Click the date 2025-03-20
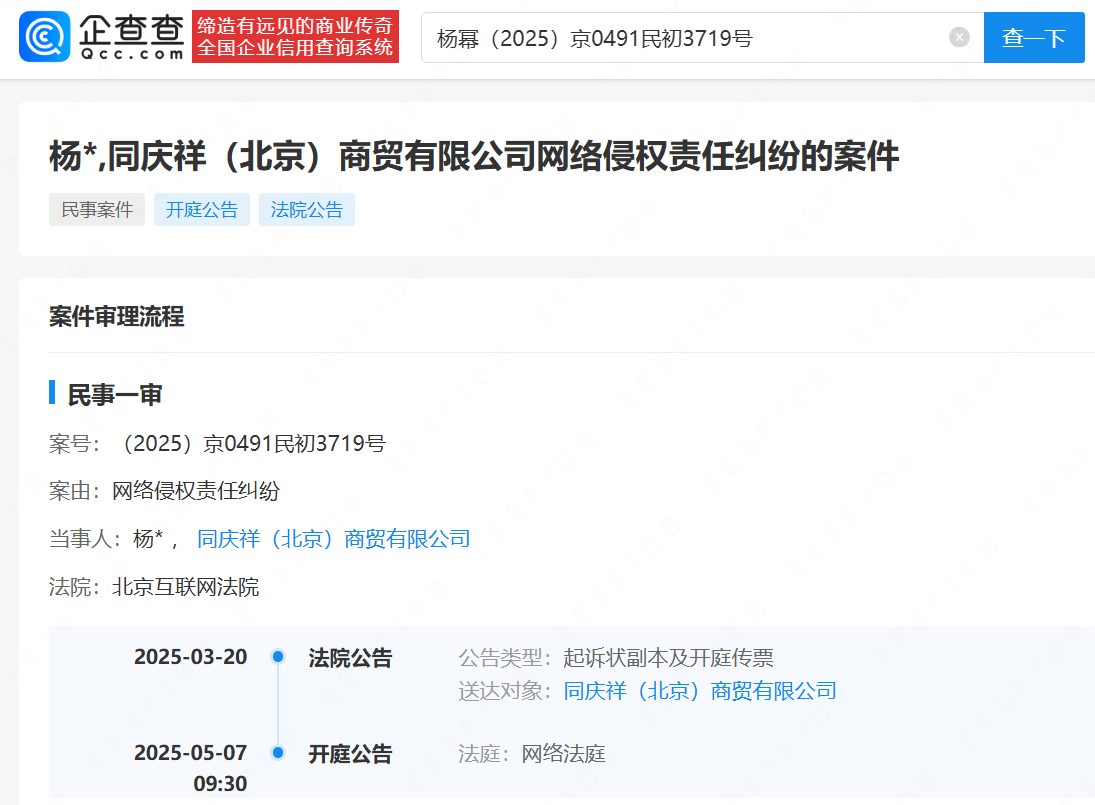This screenshot has width=1095, height=805. (190, 657)
